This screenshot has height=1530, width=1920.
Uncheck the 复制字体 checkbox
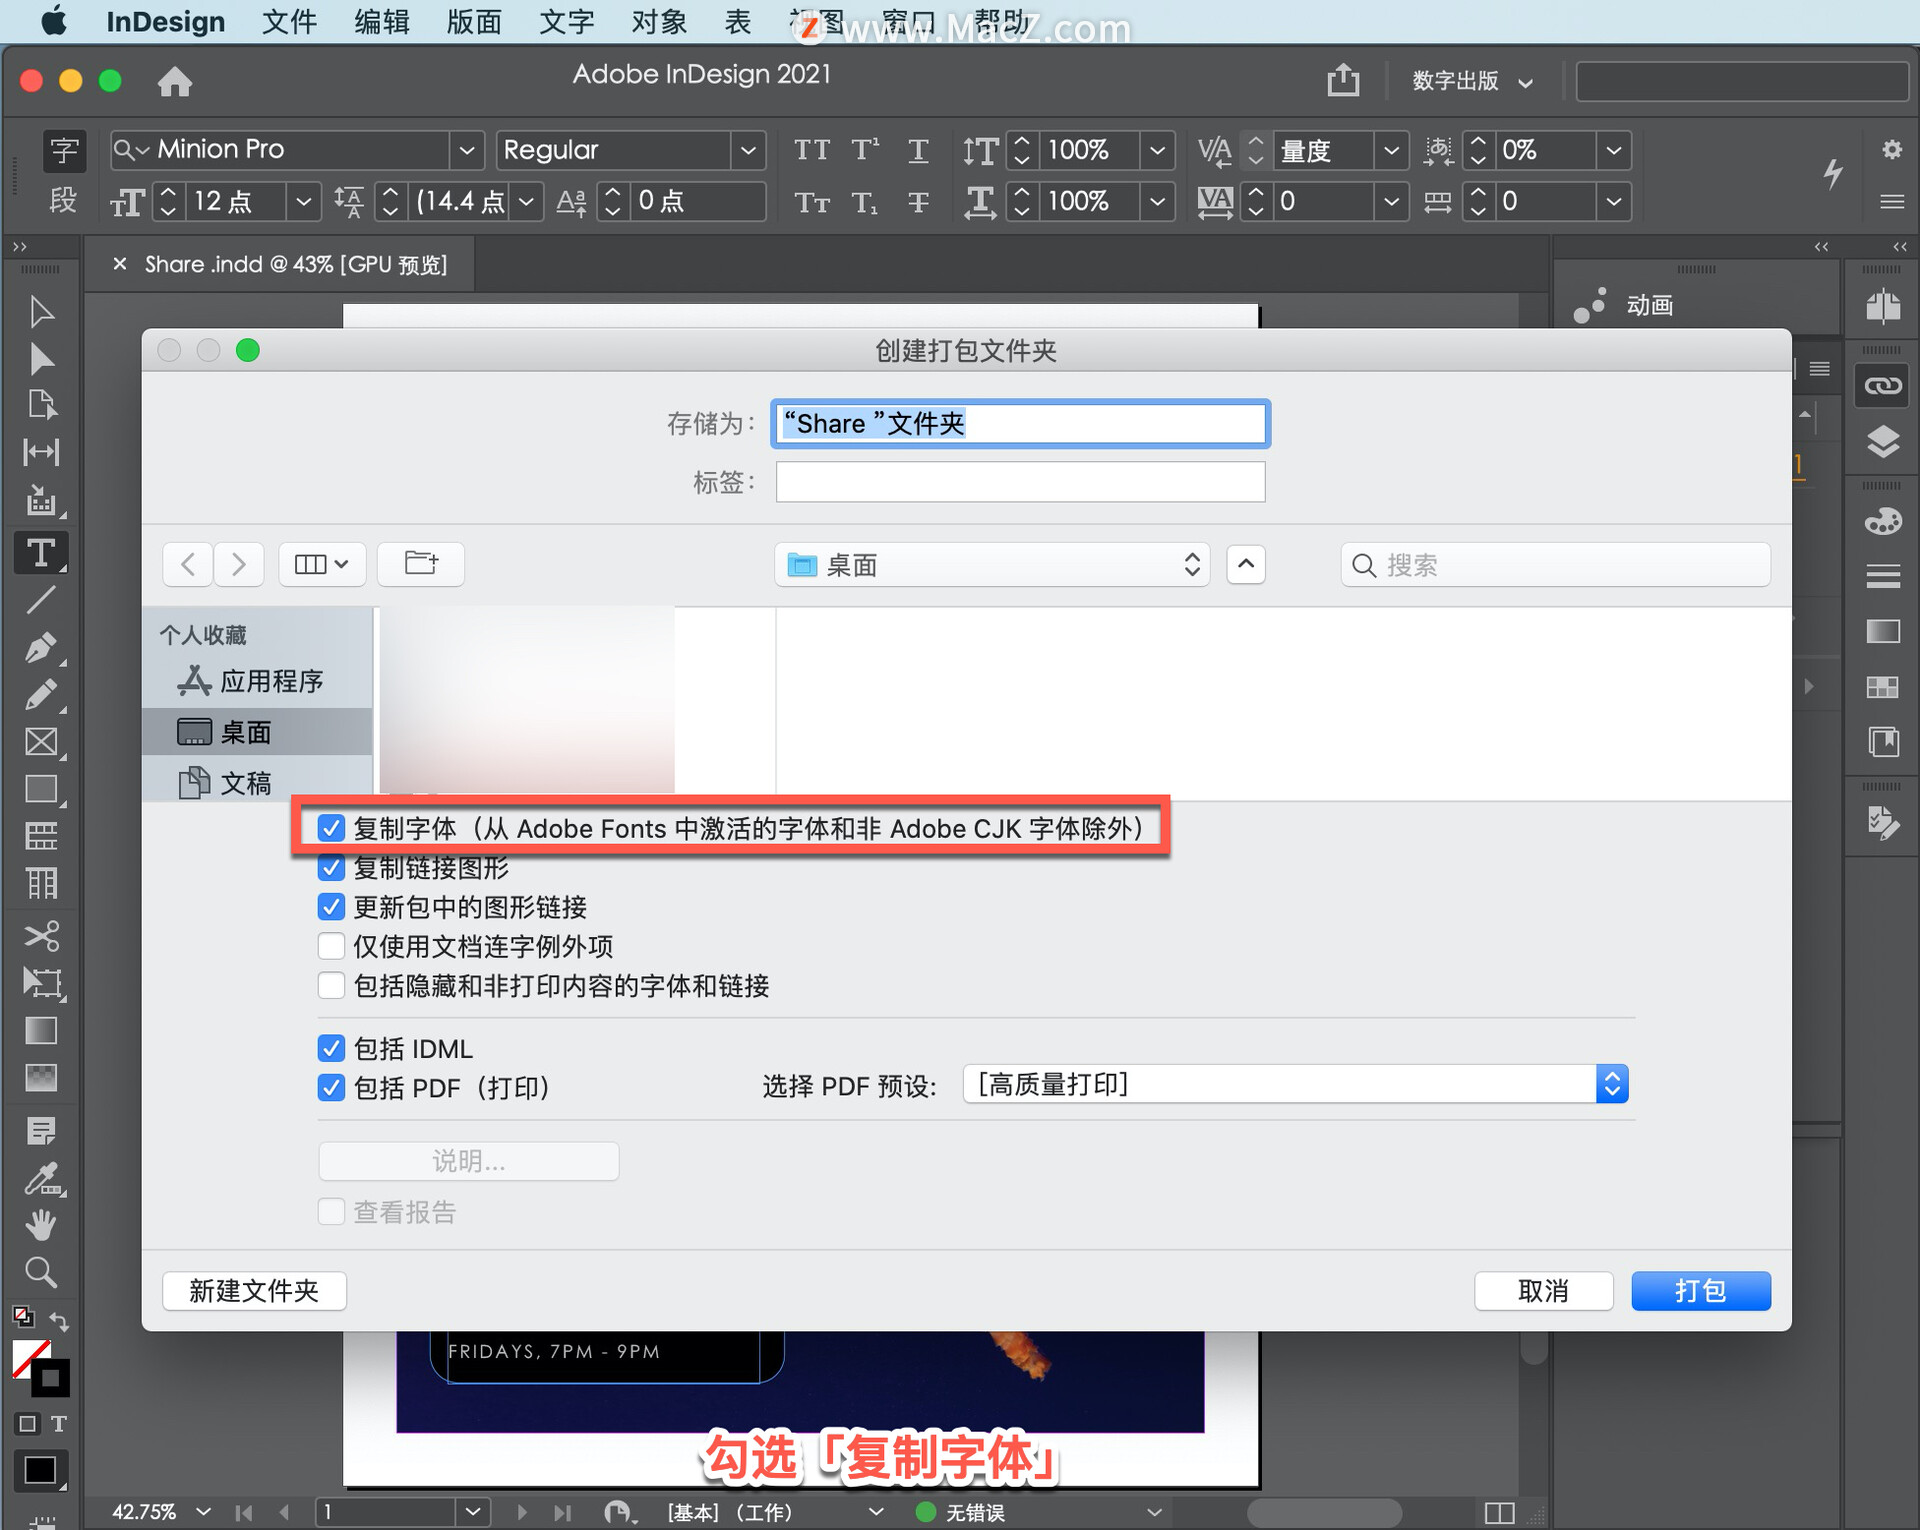click(331, 828)
